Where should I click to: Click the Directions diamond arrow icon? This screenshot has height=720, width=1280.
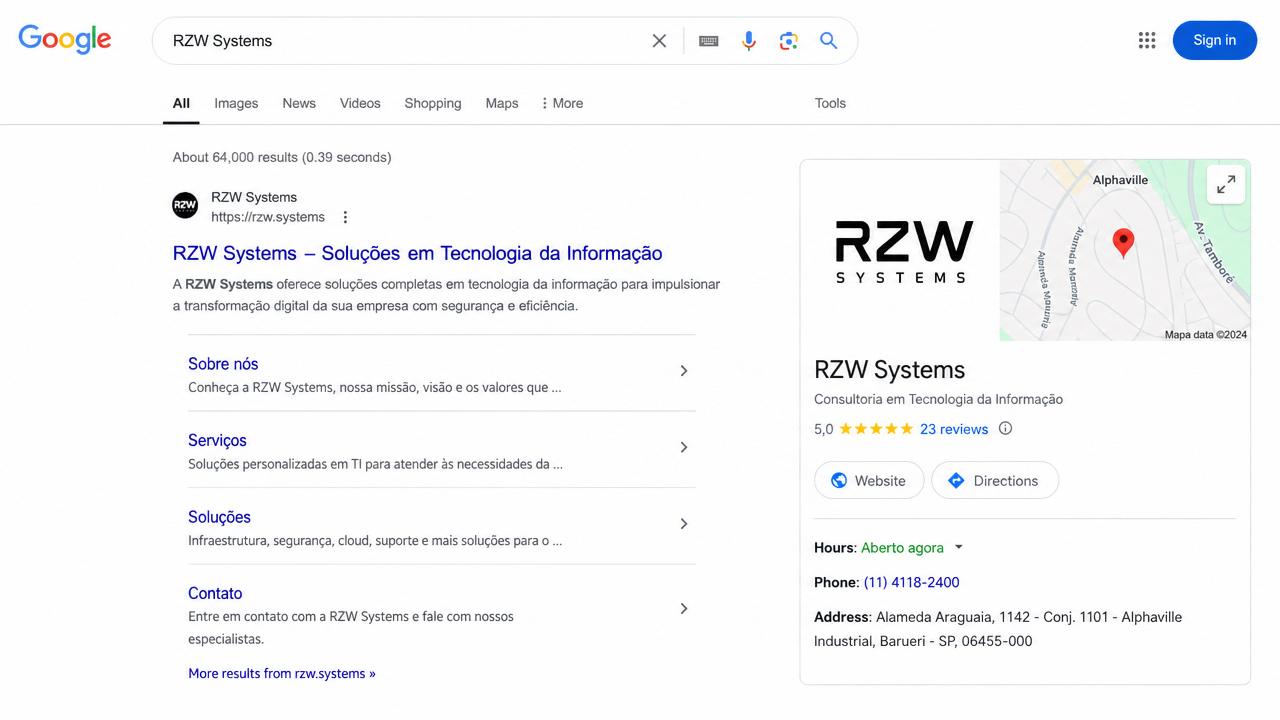[956, 481]
